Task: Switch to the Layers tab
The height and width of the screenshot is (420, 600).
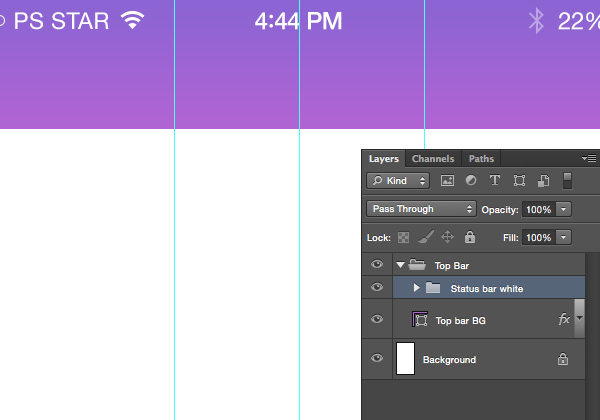Action: (x=383, y=159)
